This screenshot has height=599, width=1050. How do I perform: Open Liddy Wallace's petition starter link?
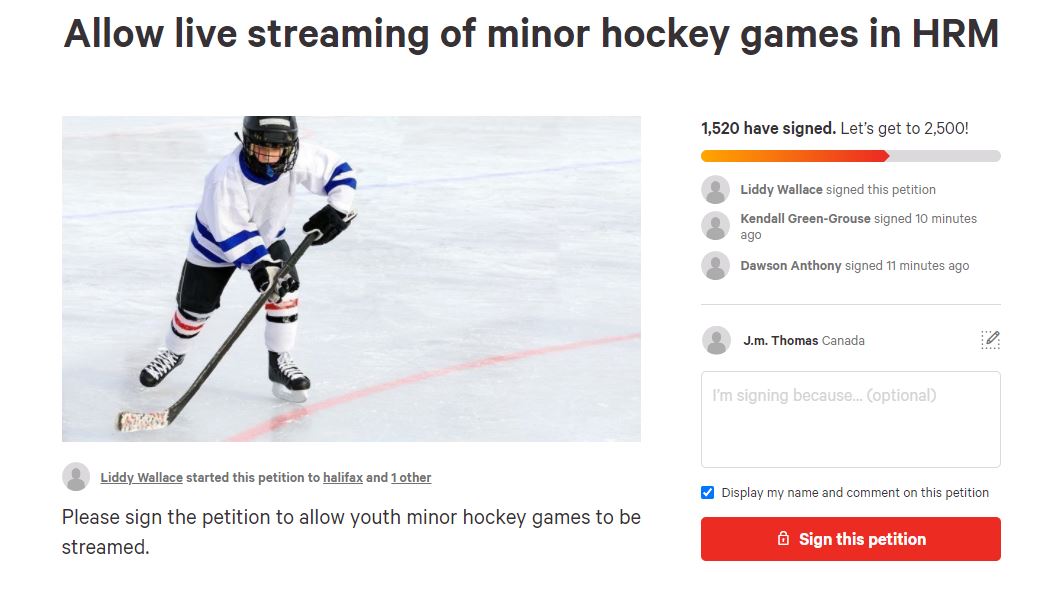tap(141, 478)
